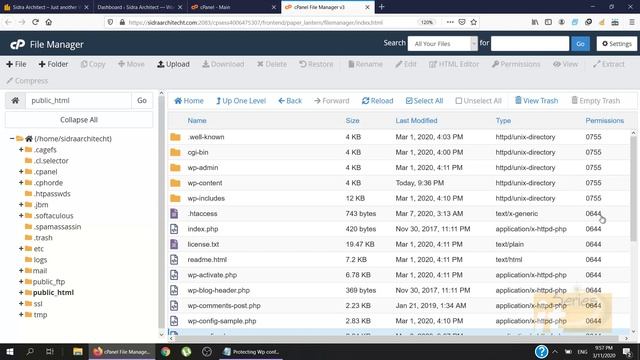Create a new Folder
Image resolution: width=640 pixels, height=360 pixels.
53,64
